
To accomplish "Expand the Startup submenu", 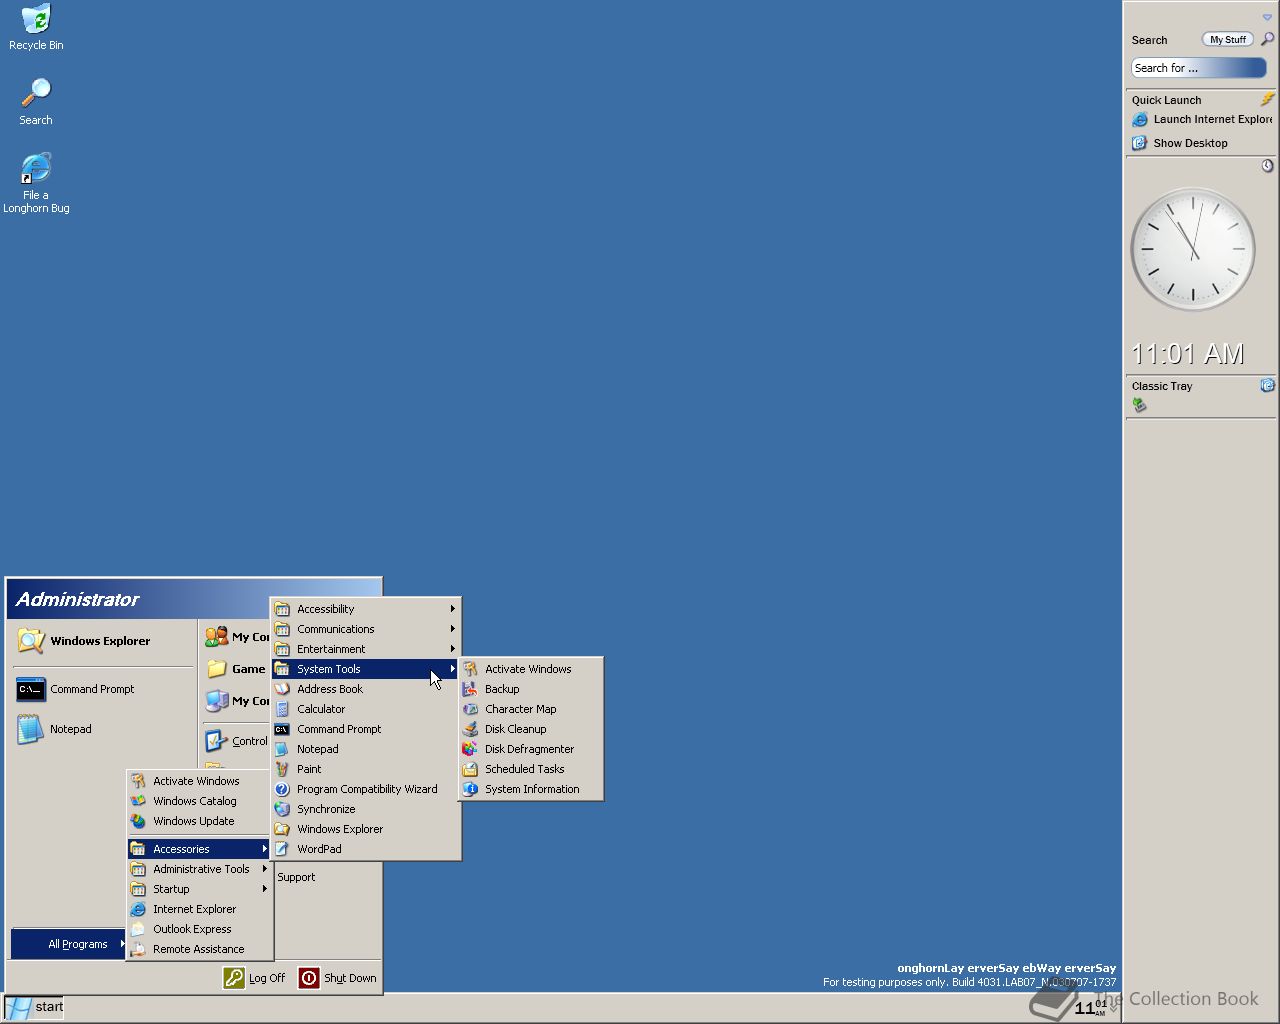I will (200, 889).
